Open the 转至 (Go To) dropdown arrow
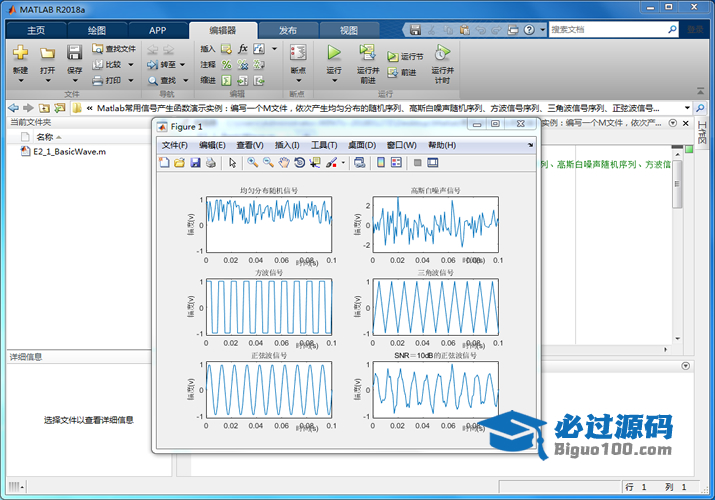 coord(182,65)
